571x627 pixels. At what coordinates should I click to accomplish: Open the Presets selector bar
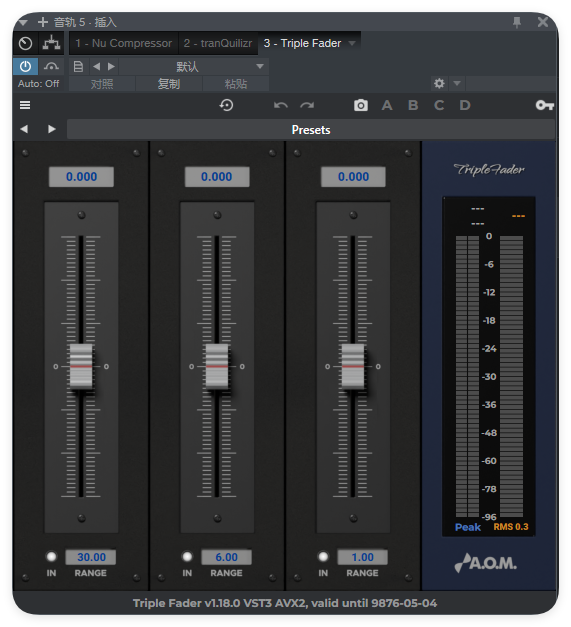(311, 130)
